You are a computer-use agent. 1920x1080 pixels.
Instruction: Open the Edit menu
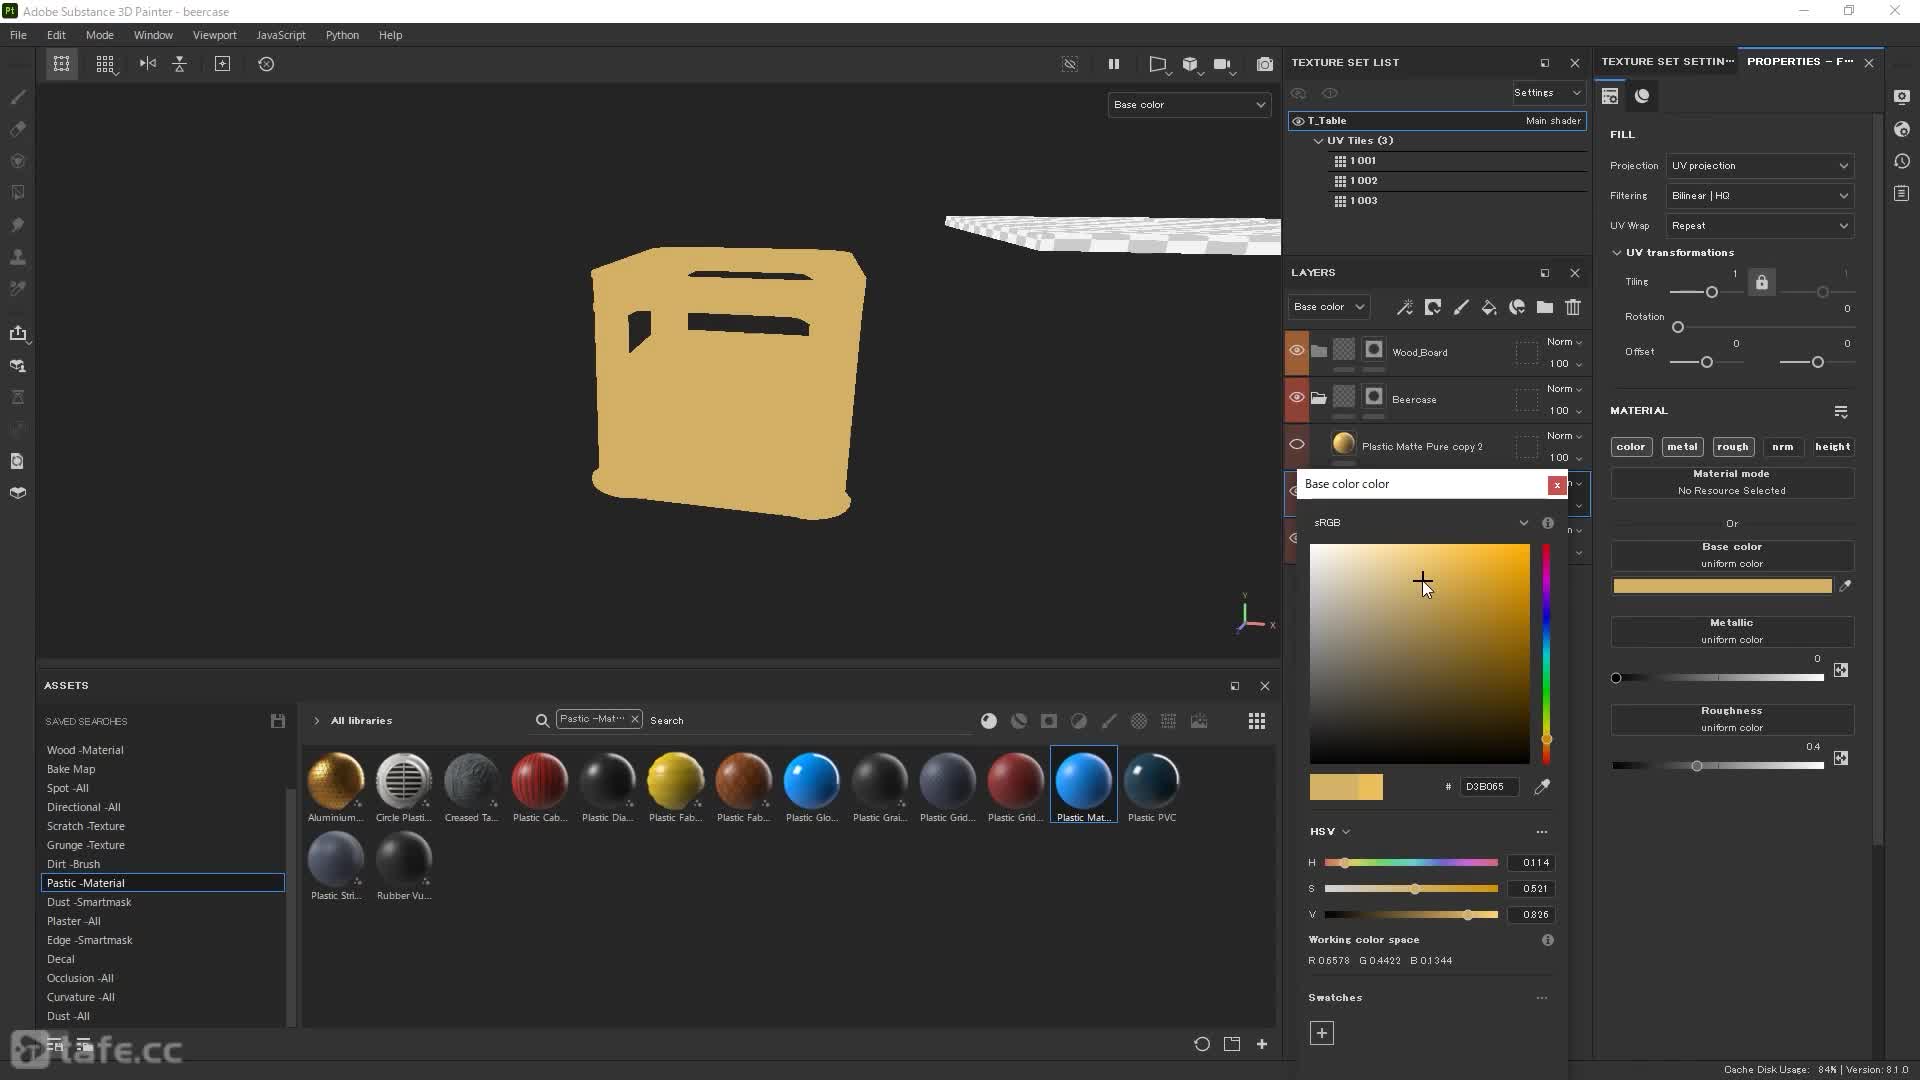click(x=56, y=35)
